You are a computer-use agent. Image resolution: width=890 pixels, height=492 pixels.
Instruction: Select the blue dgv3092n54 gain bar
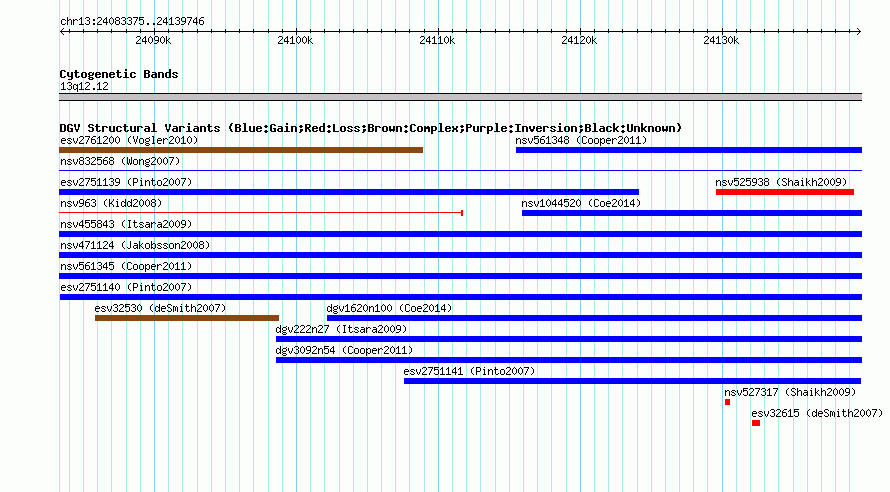coord(569,360)
